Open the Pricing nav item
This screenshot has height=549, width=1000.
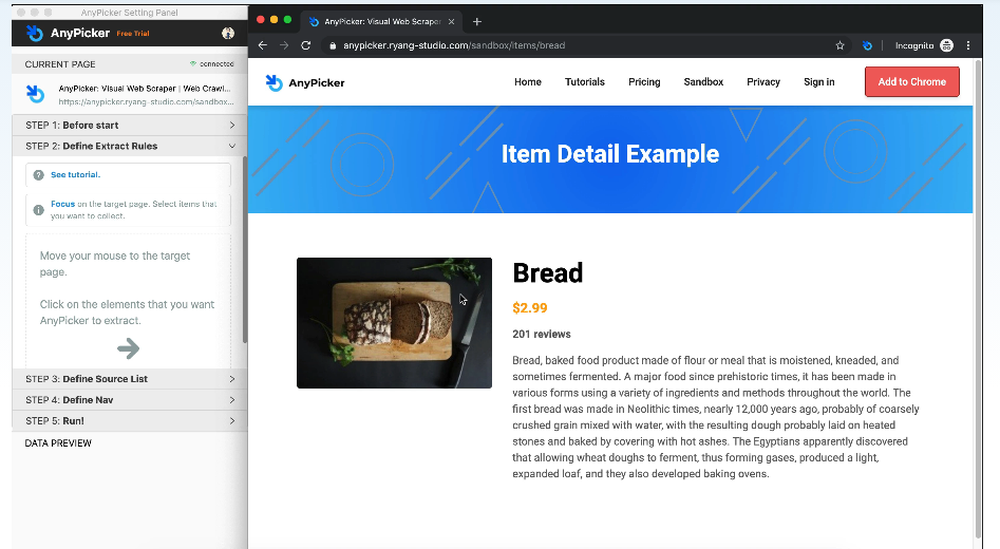pyautogui.click(x=644, y=82)
